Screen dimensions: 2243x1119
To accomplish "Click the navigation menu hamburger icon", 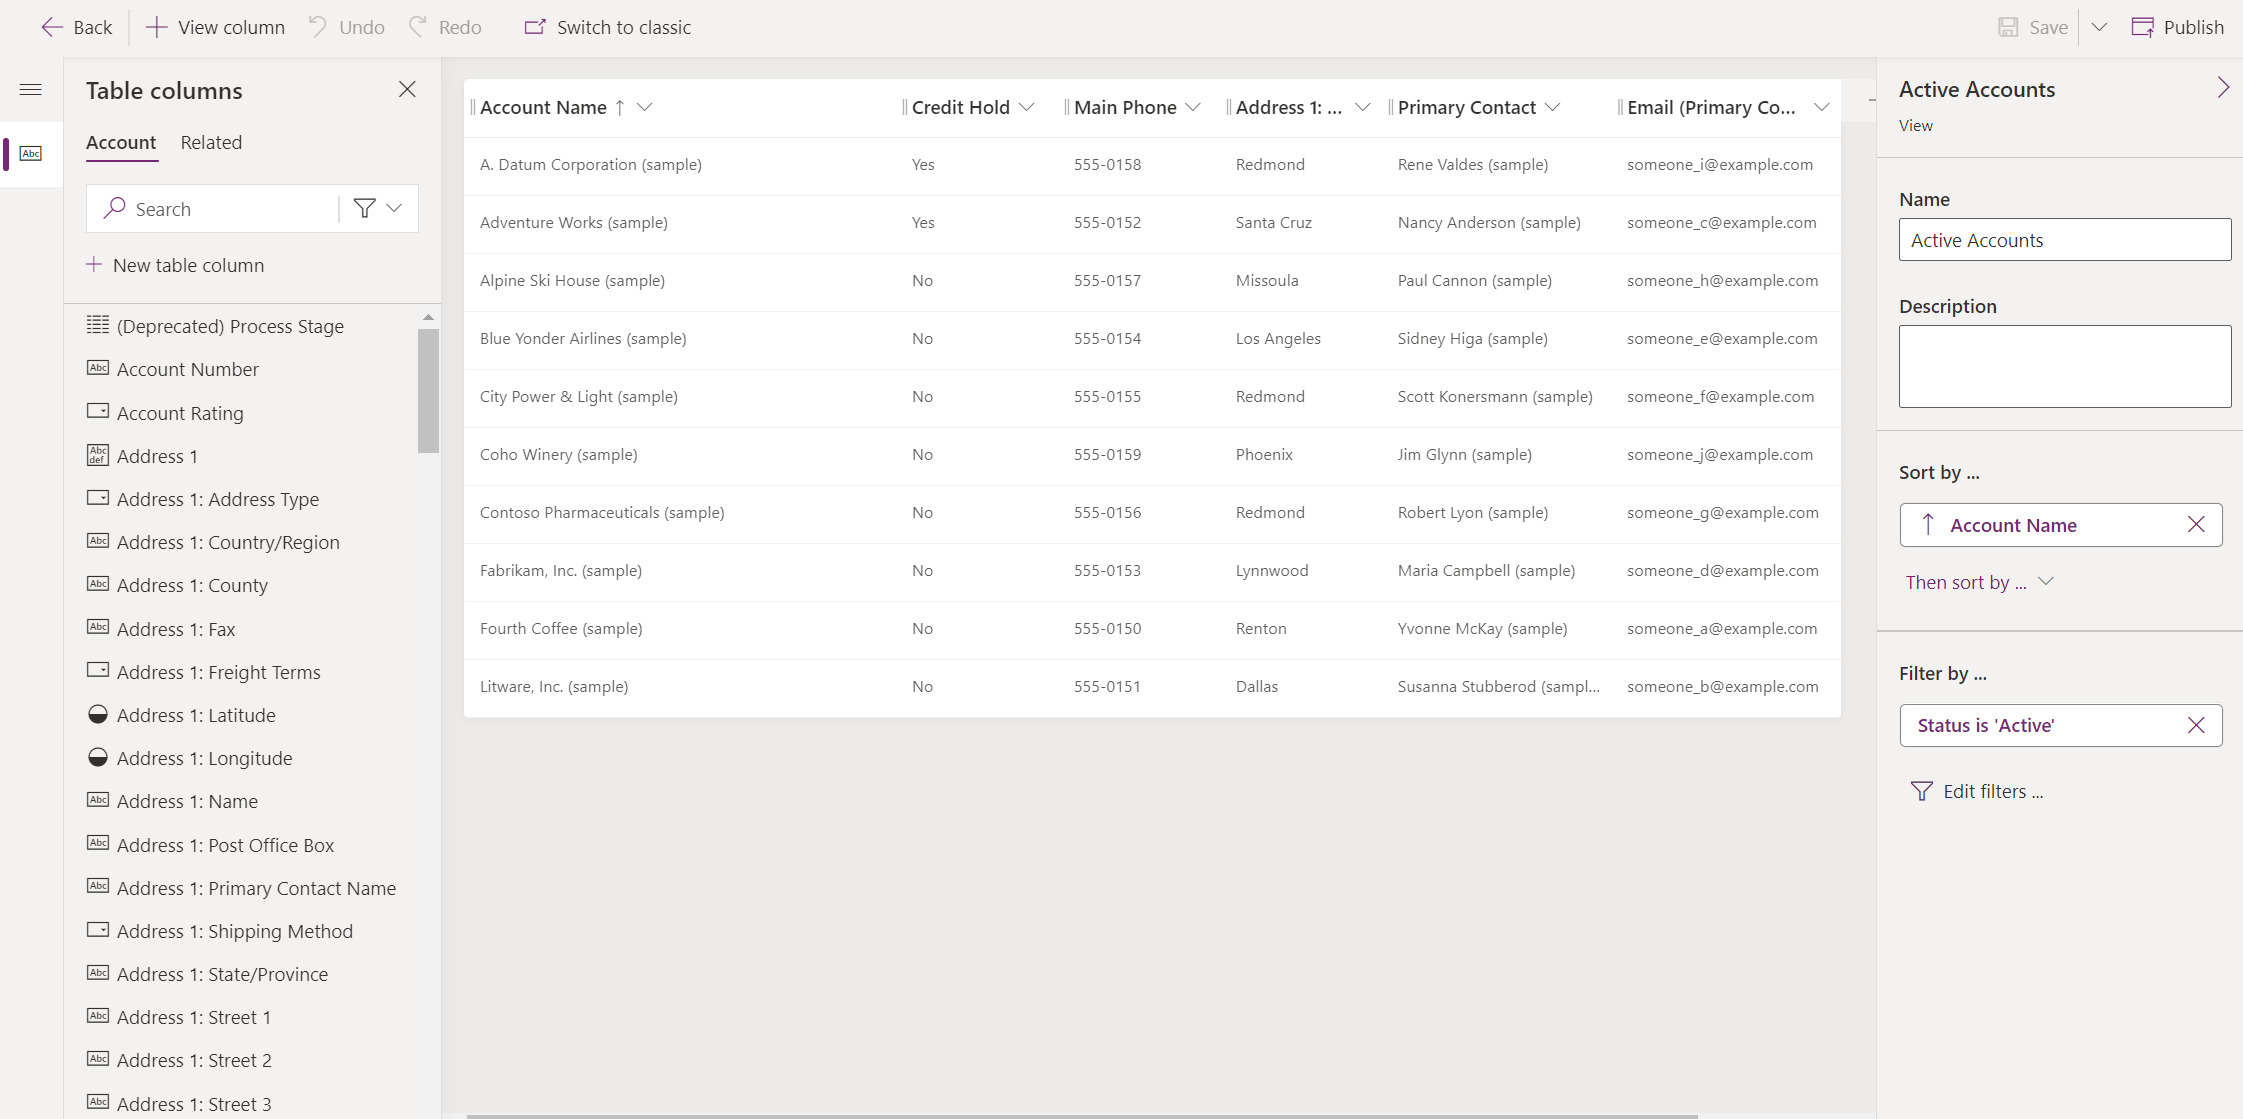I will [31, 89].
